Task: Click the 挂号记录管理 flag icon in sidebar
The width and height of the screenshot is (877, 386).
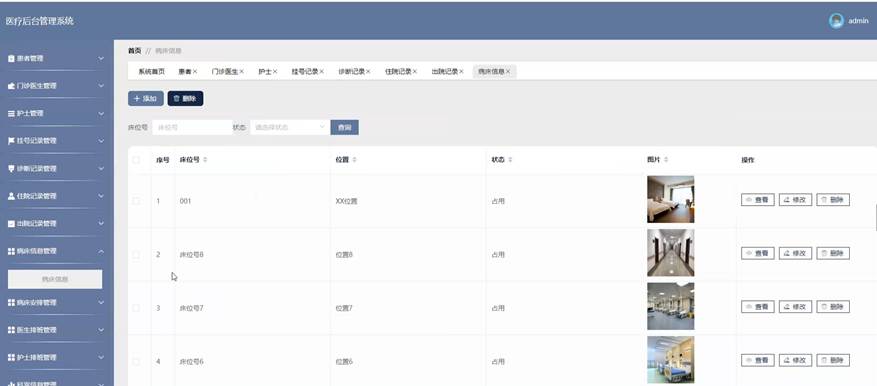Action: (11, 141)
